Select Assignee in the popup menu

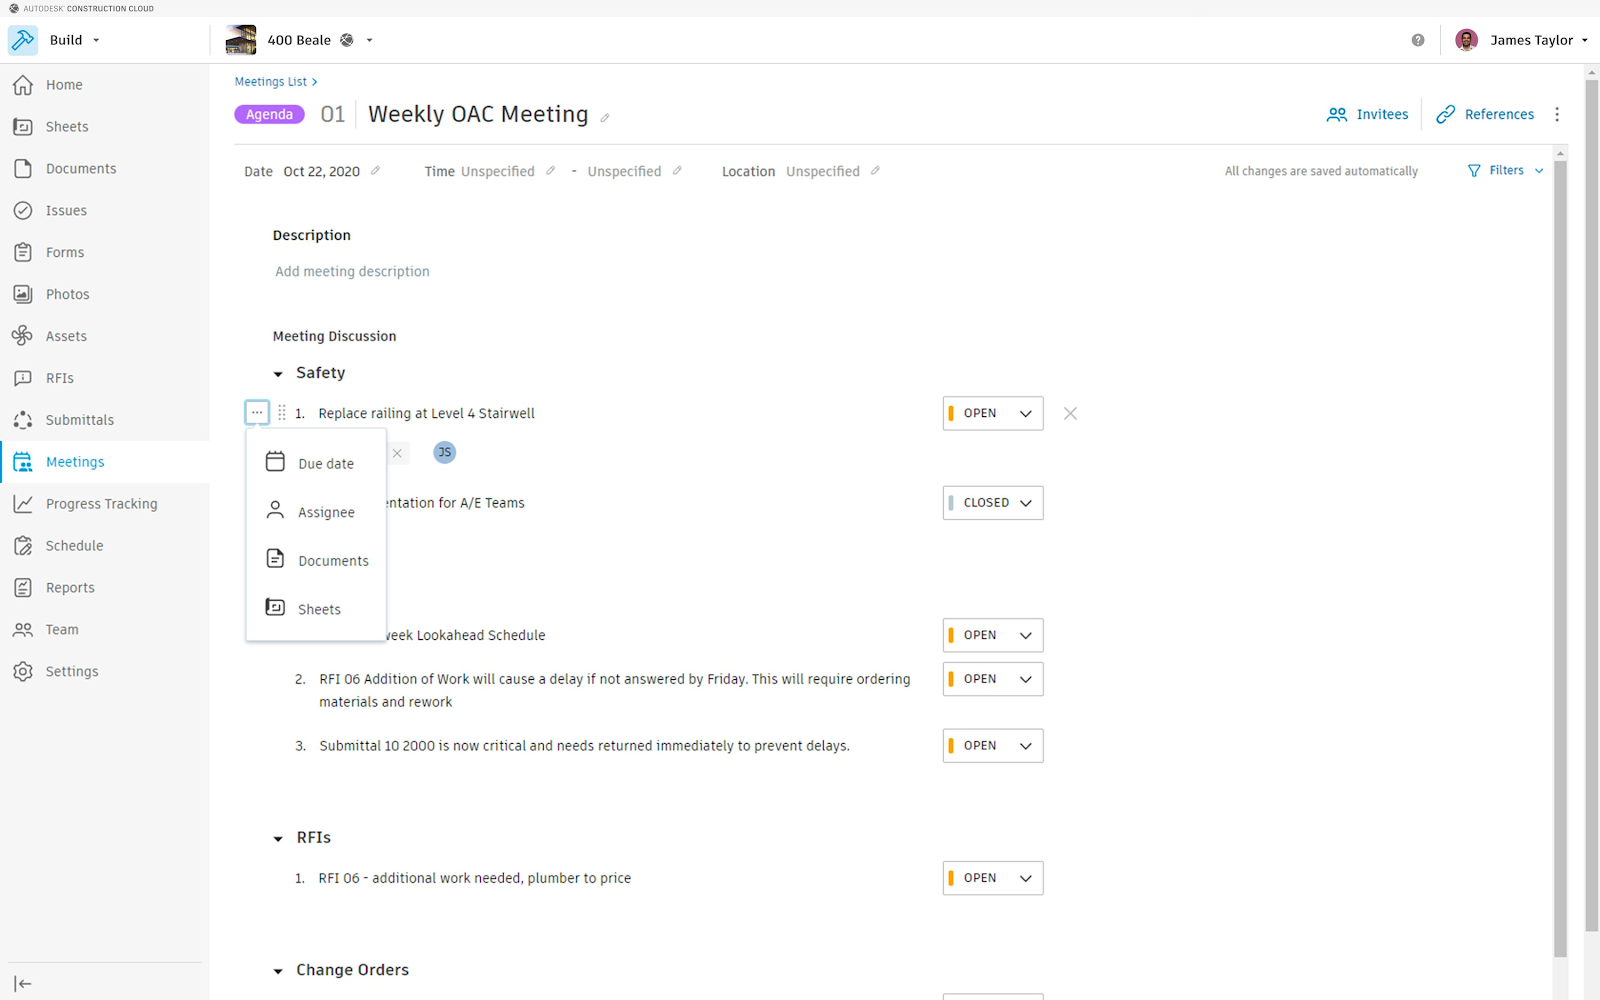coord(325,513)
